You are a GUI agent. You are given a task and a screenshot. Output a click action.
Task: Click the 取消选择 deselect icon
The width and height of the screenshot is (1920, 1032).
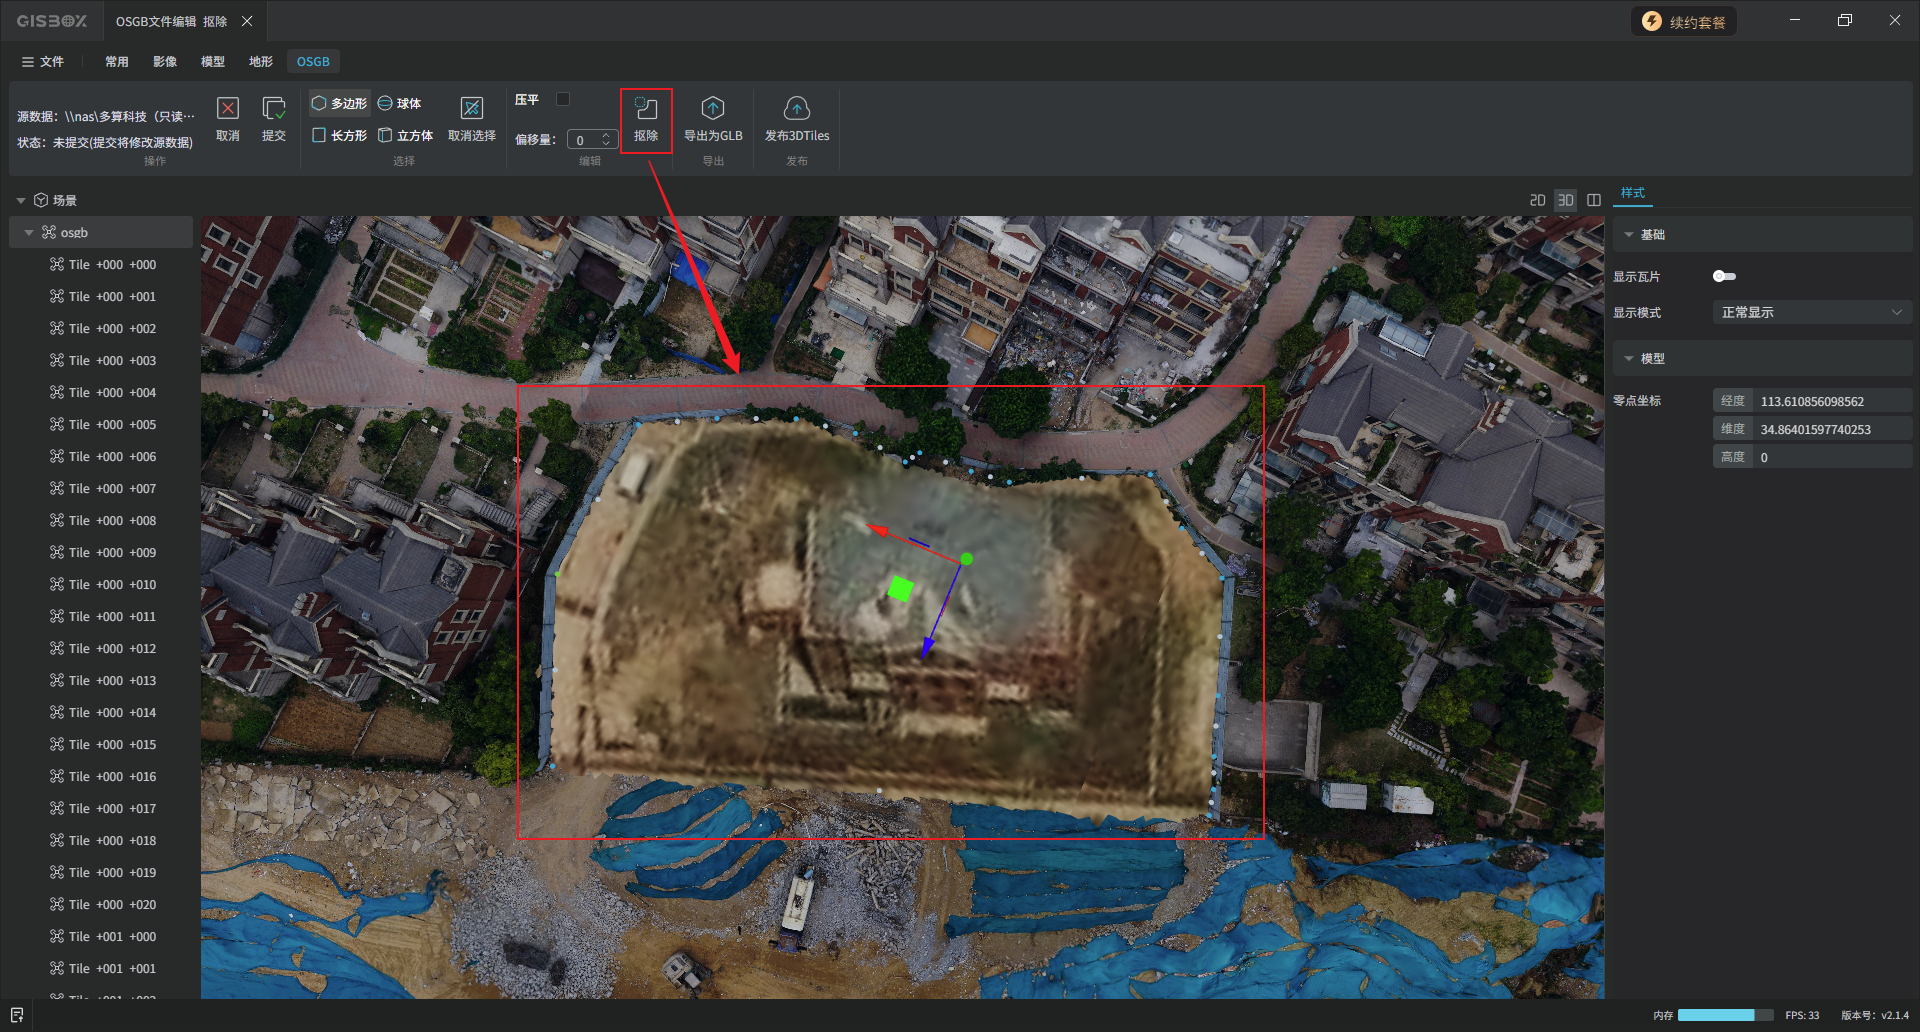pos(471,109)
